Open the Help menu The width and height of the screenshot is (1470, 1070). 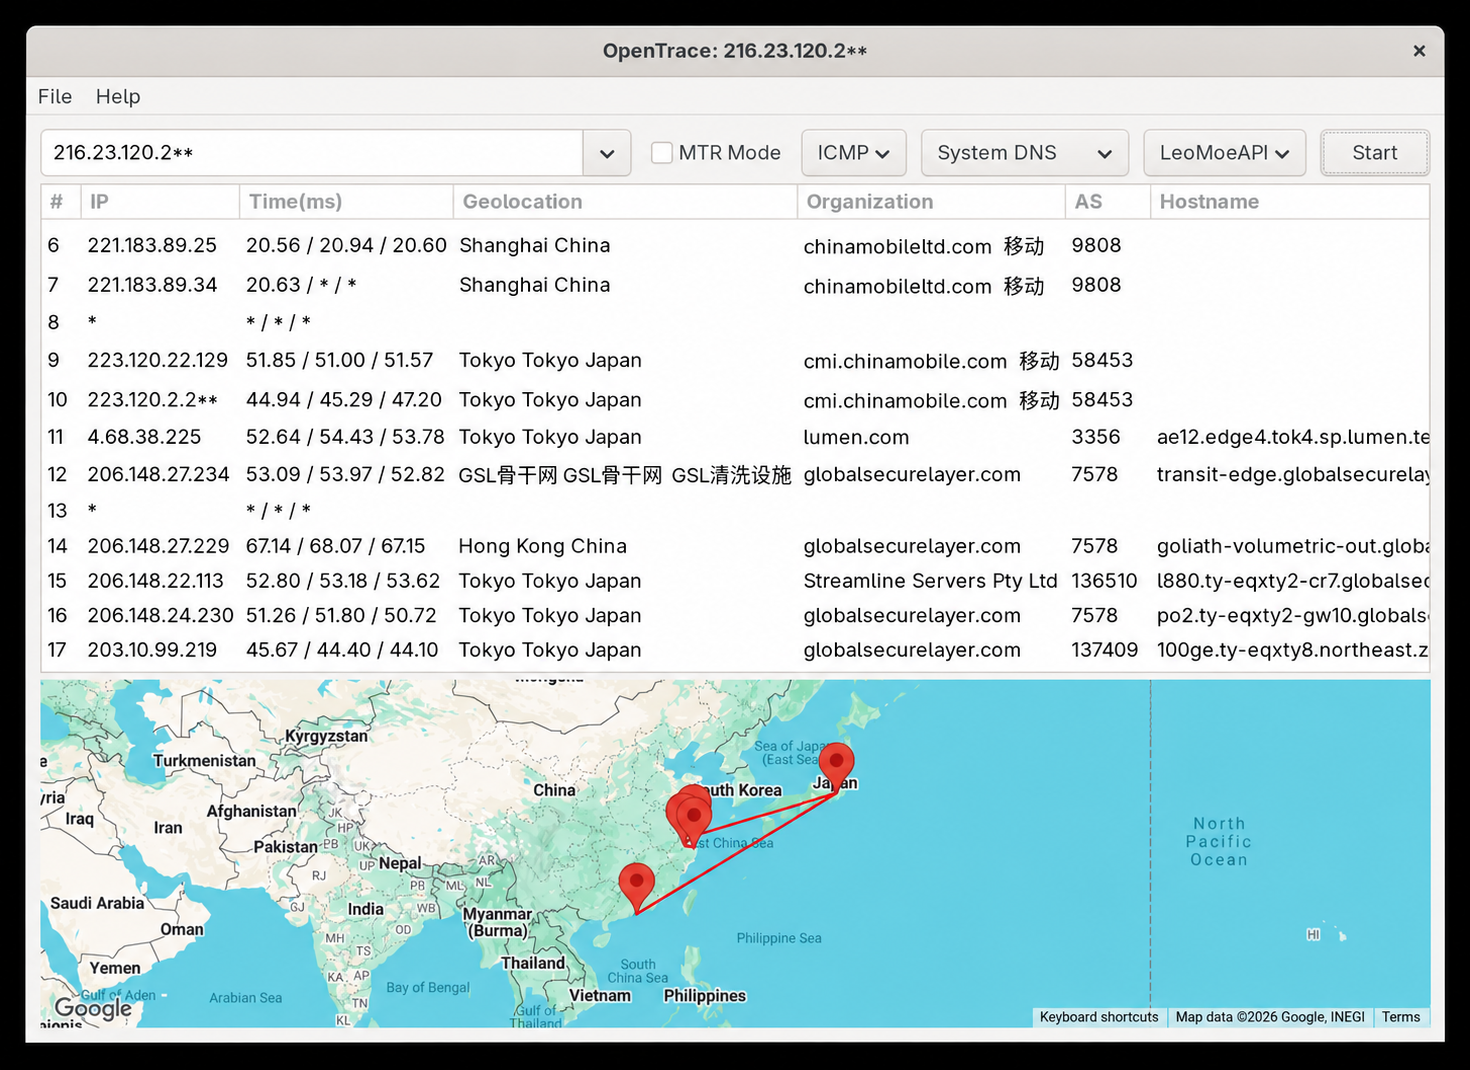click(x=118, y=96)
